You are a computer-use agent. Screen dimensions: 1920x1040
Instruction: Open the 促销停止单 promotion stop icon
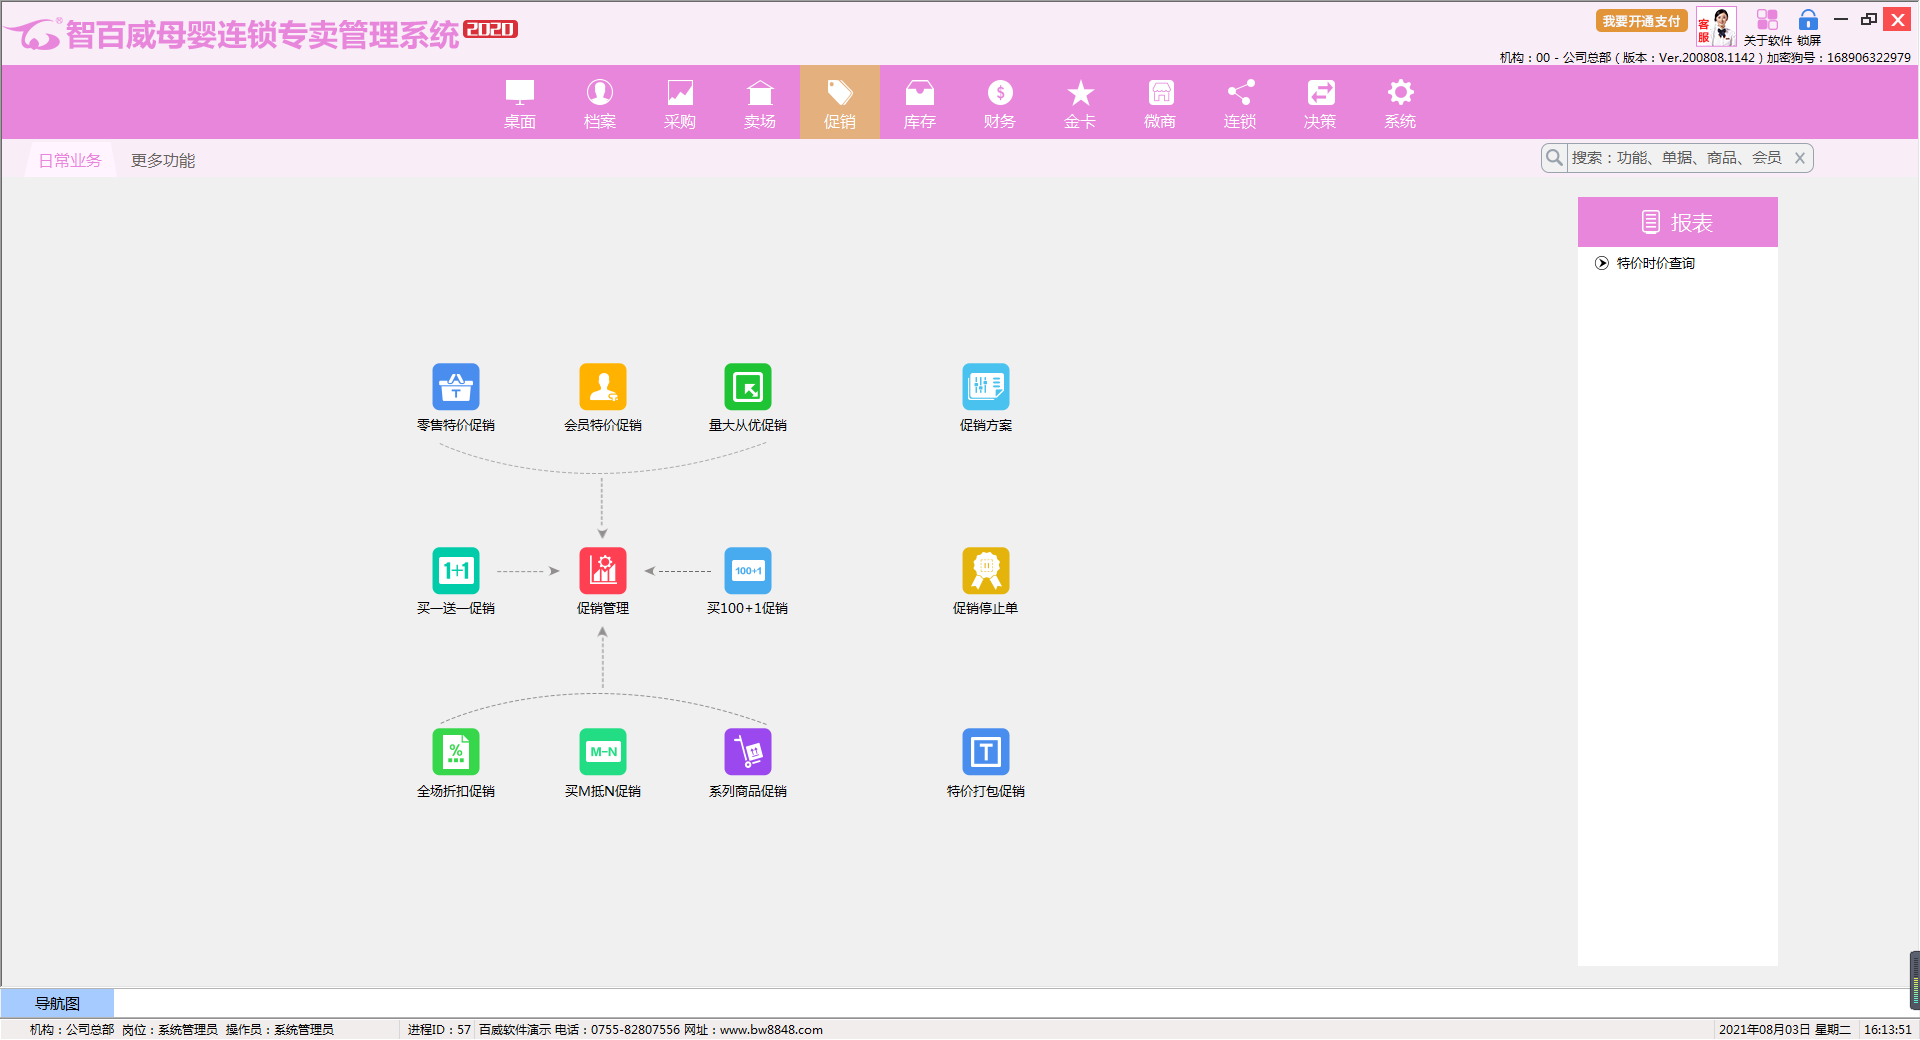click(985, 571)
